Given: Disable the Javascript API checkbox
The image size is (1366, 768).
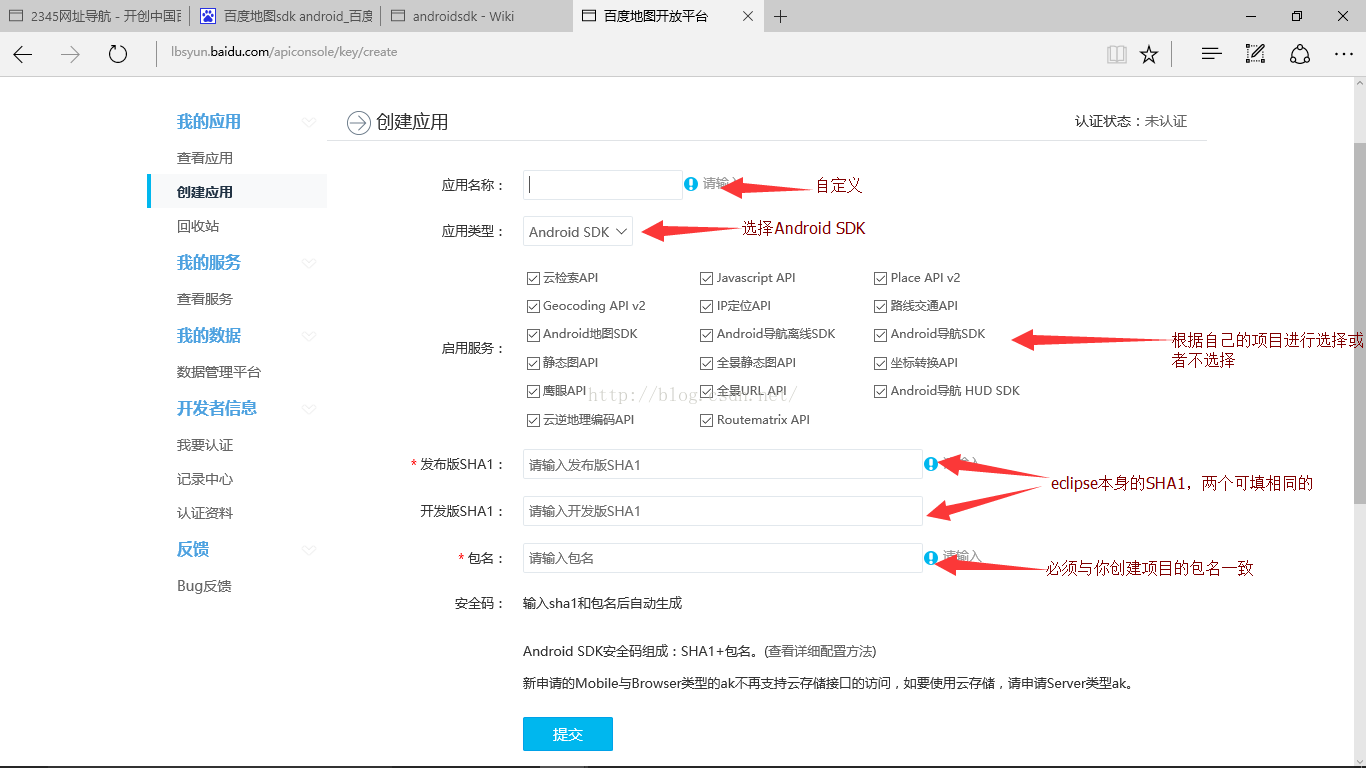Looking at the screenshot, I should click(706, 278).
